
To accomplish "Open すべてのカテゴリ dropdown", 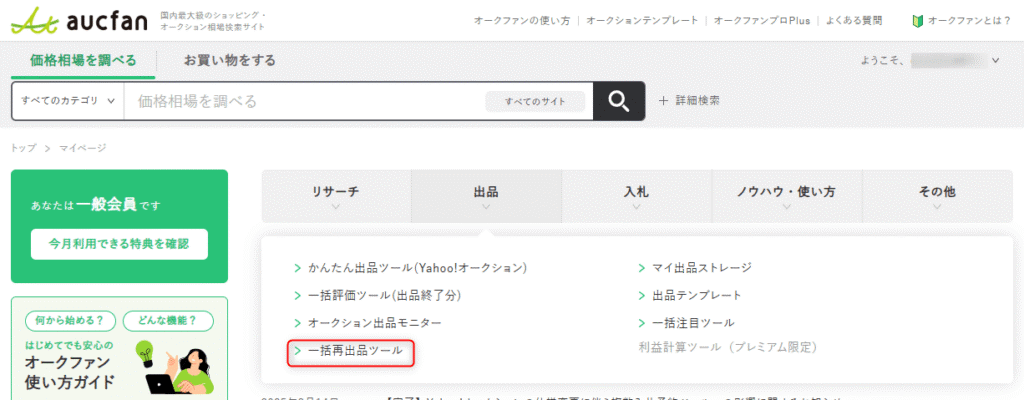I will click(68, 101).
